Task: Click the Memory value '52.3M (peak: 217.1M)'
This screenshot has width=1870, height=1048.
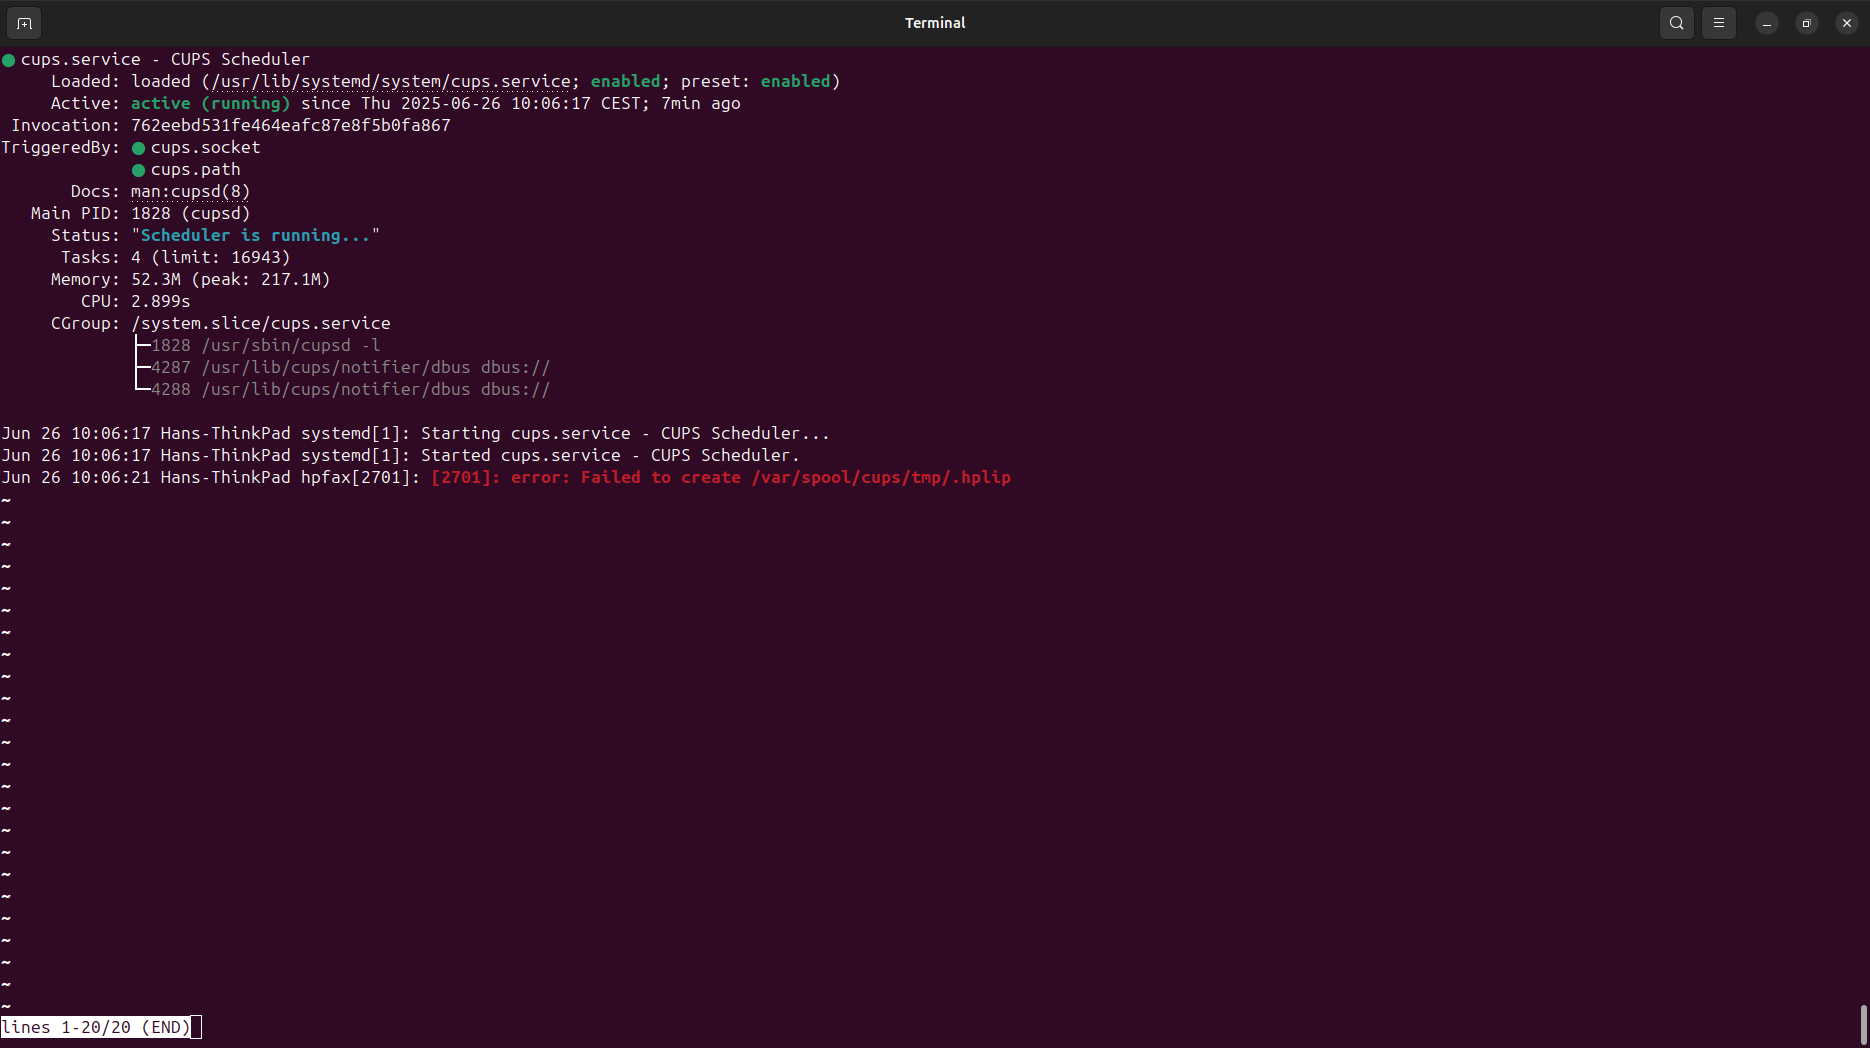Action: (231, 279)
